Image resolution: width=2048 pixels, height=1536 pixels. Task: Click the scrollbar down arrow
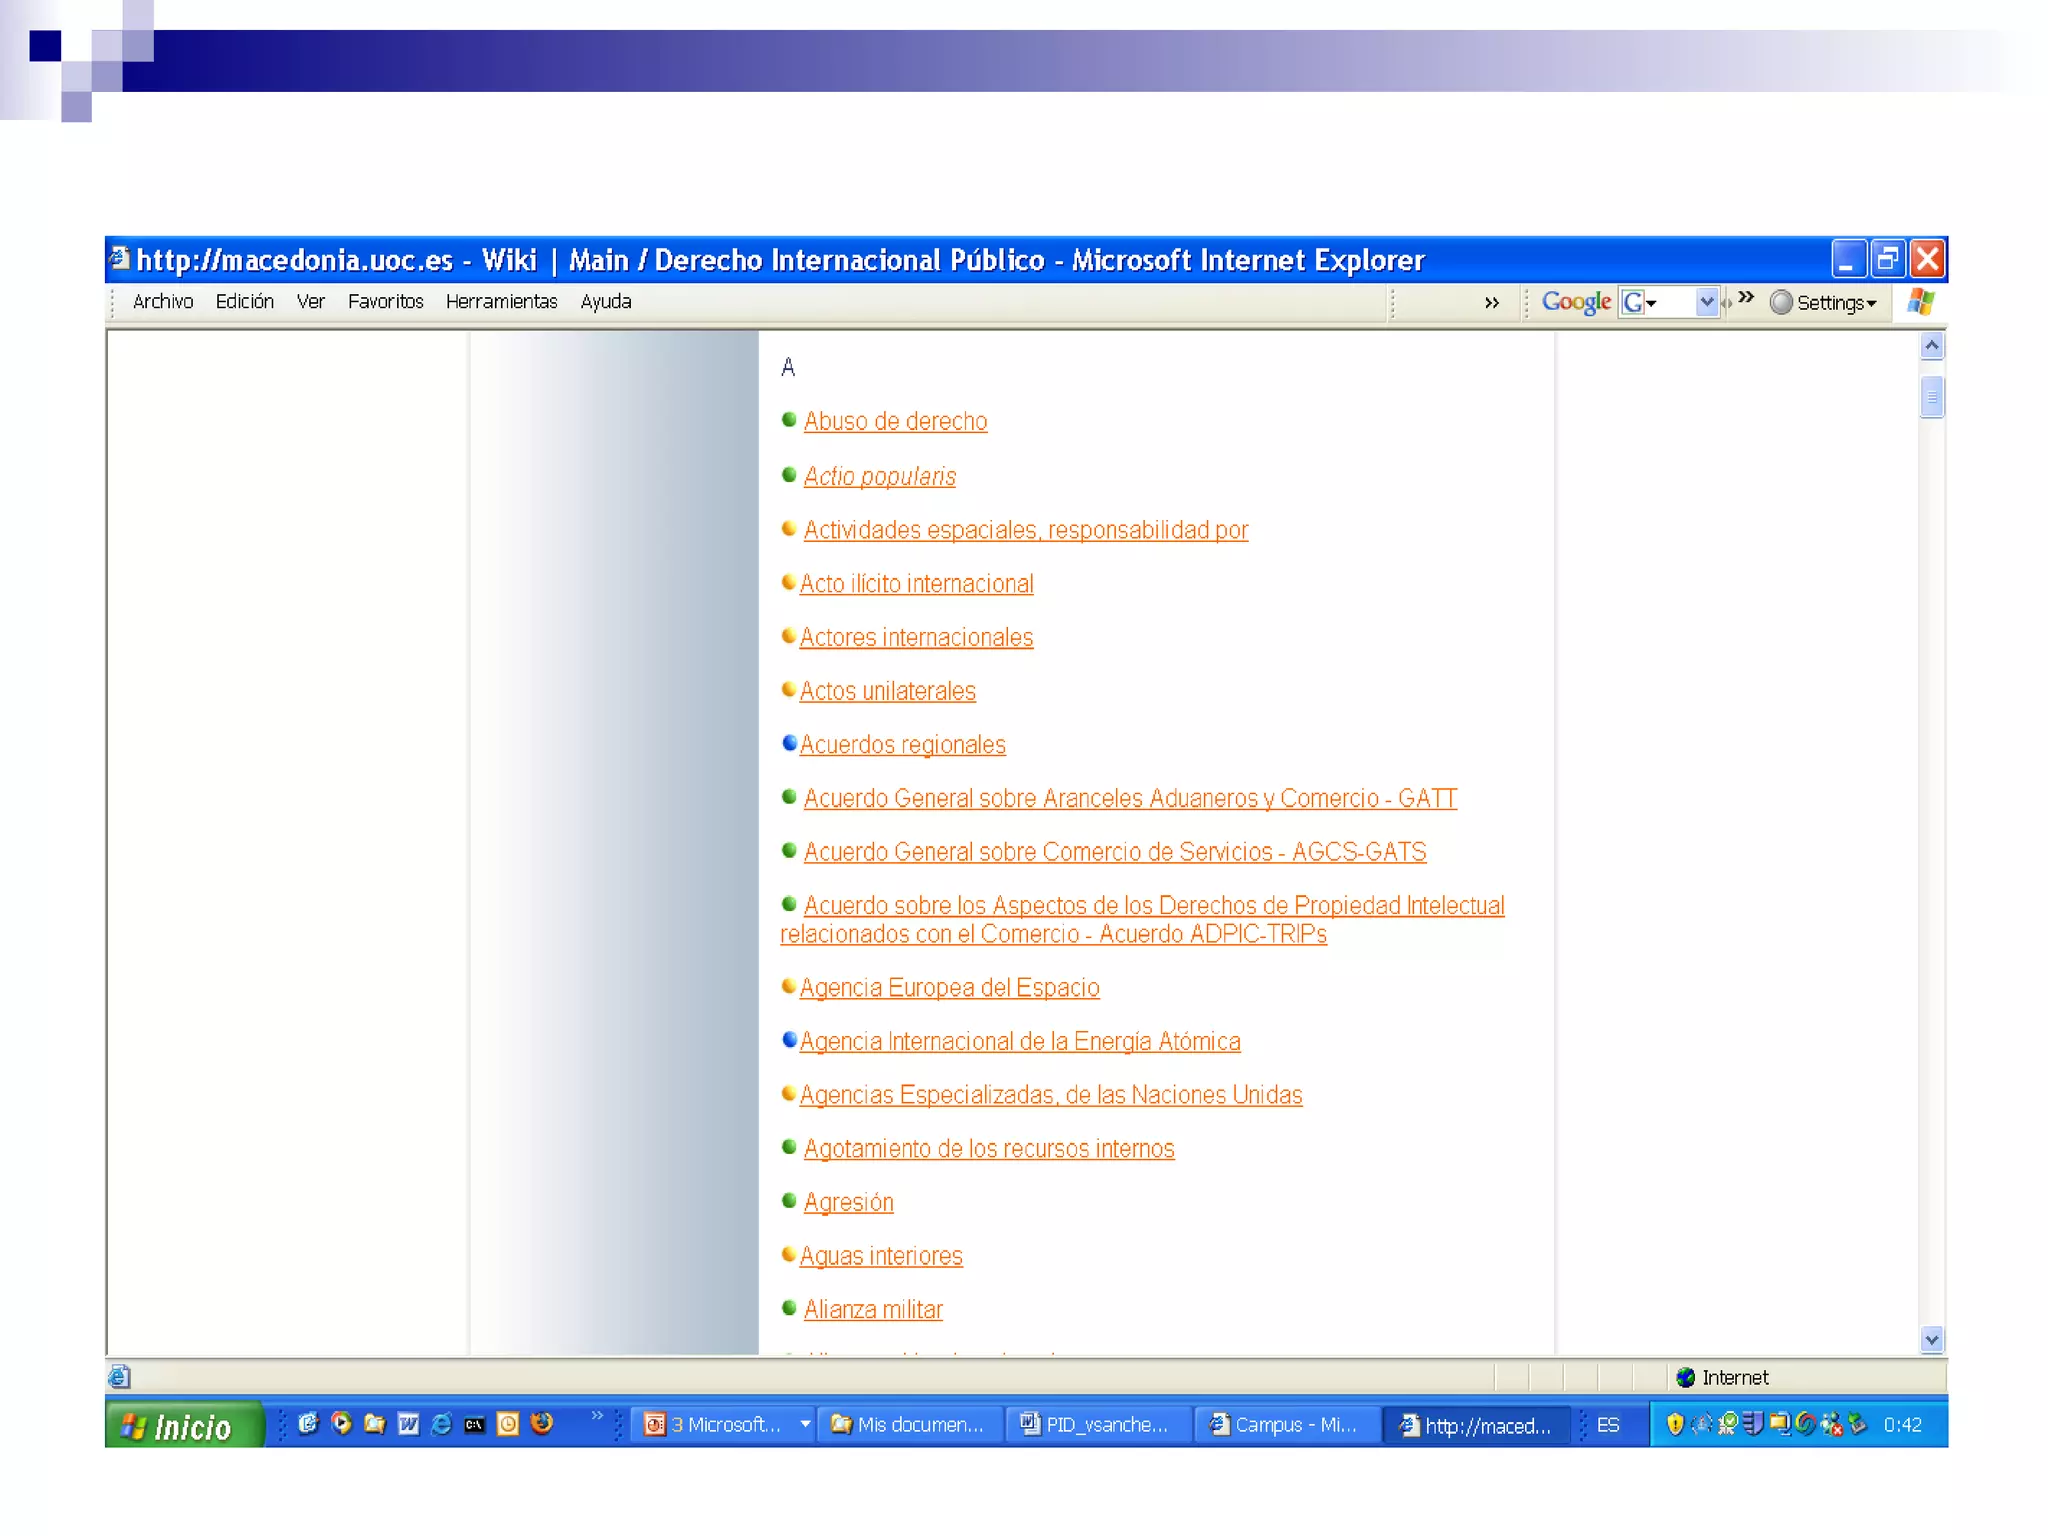click(1931, 1339)
